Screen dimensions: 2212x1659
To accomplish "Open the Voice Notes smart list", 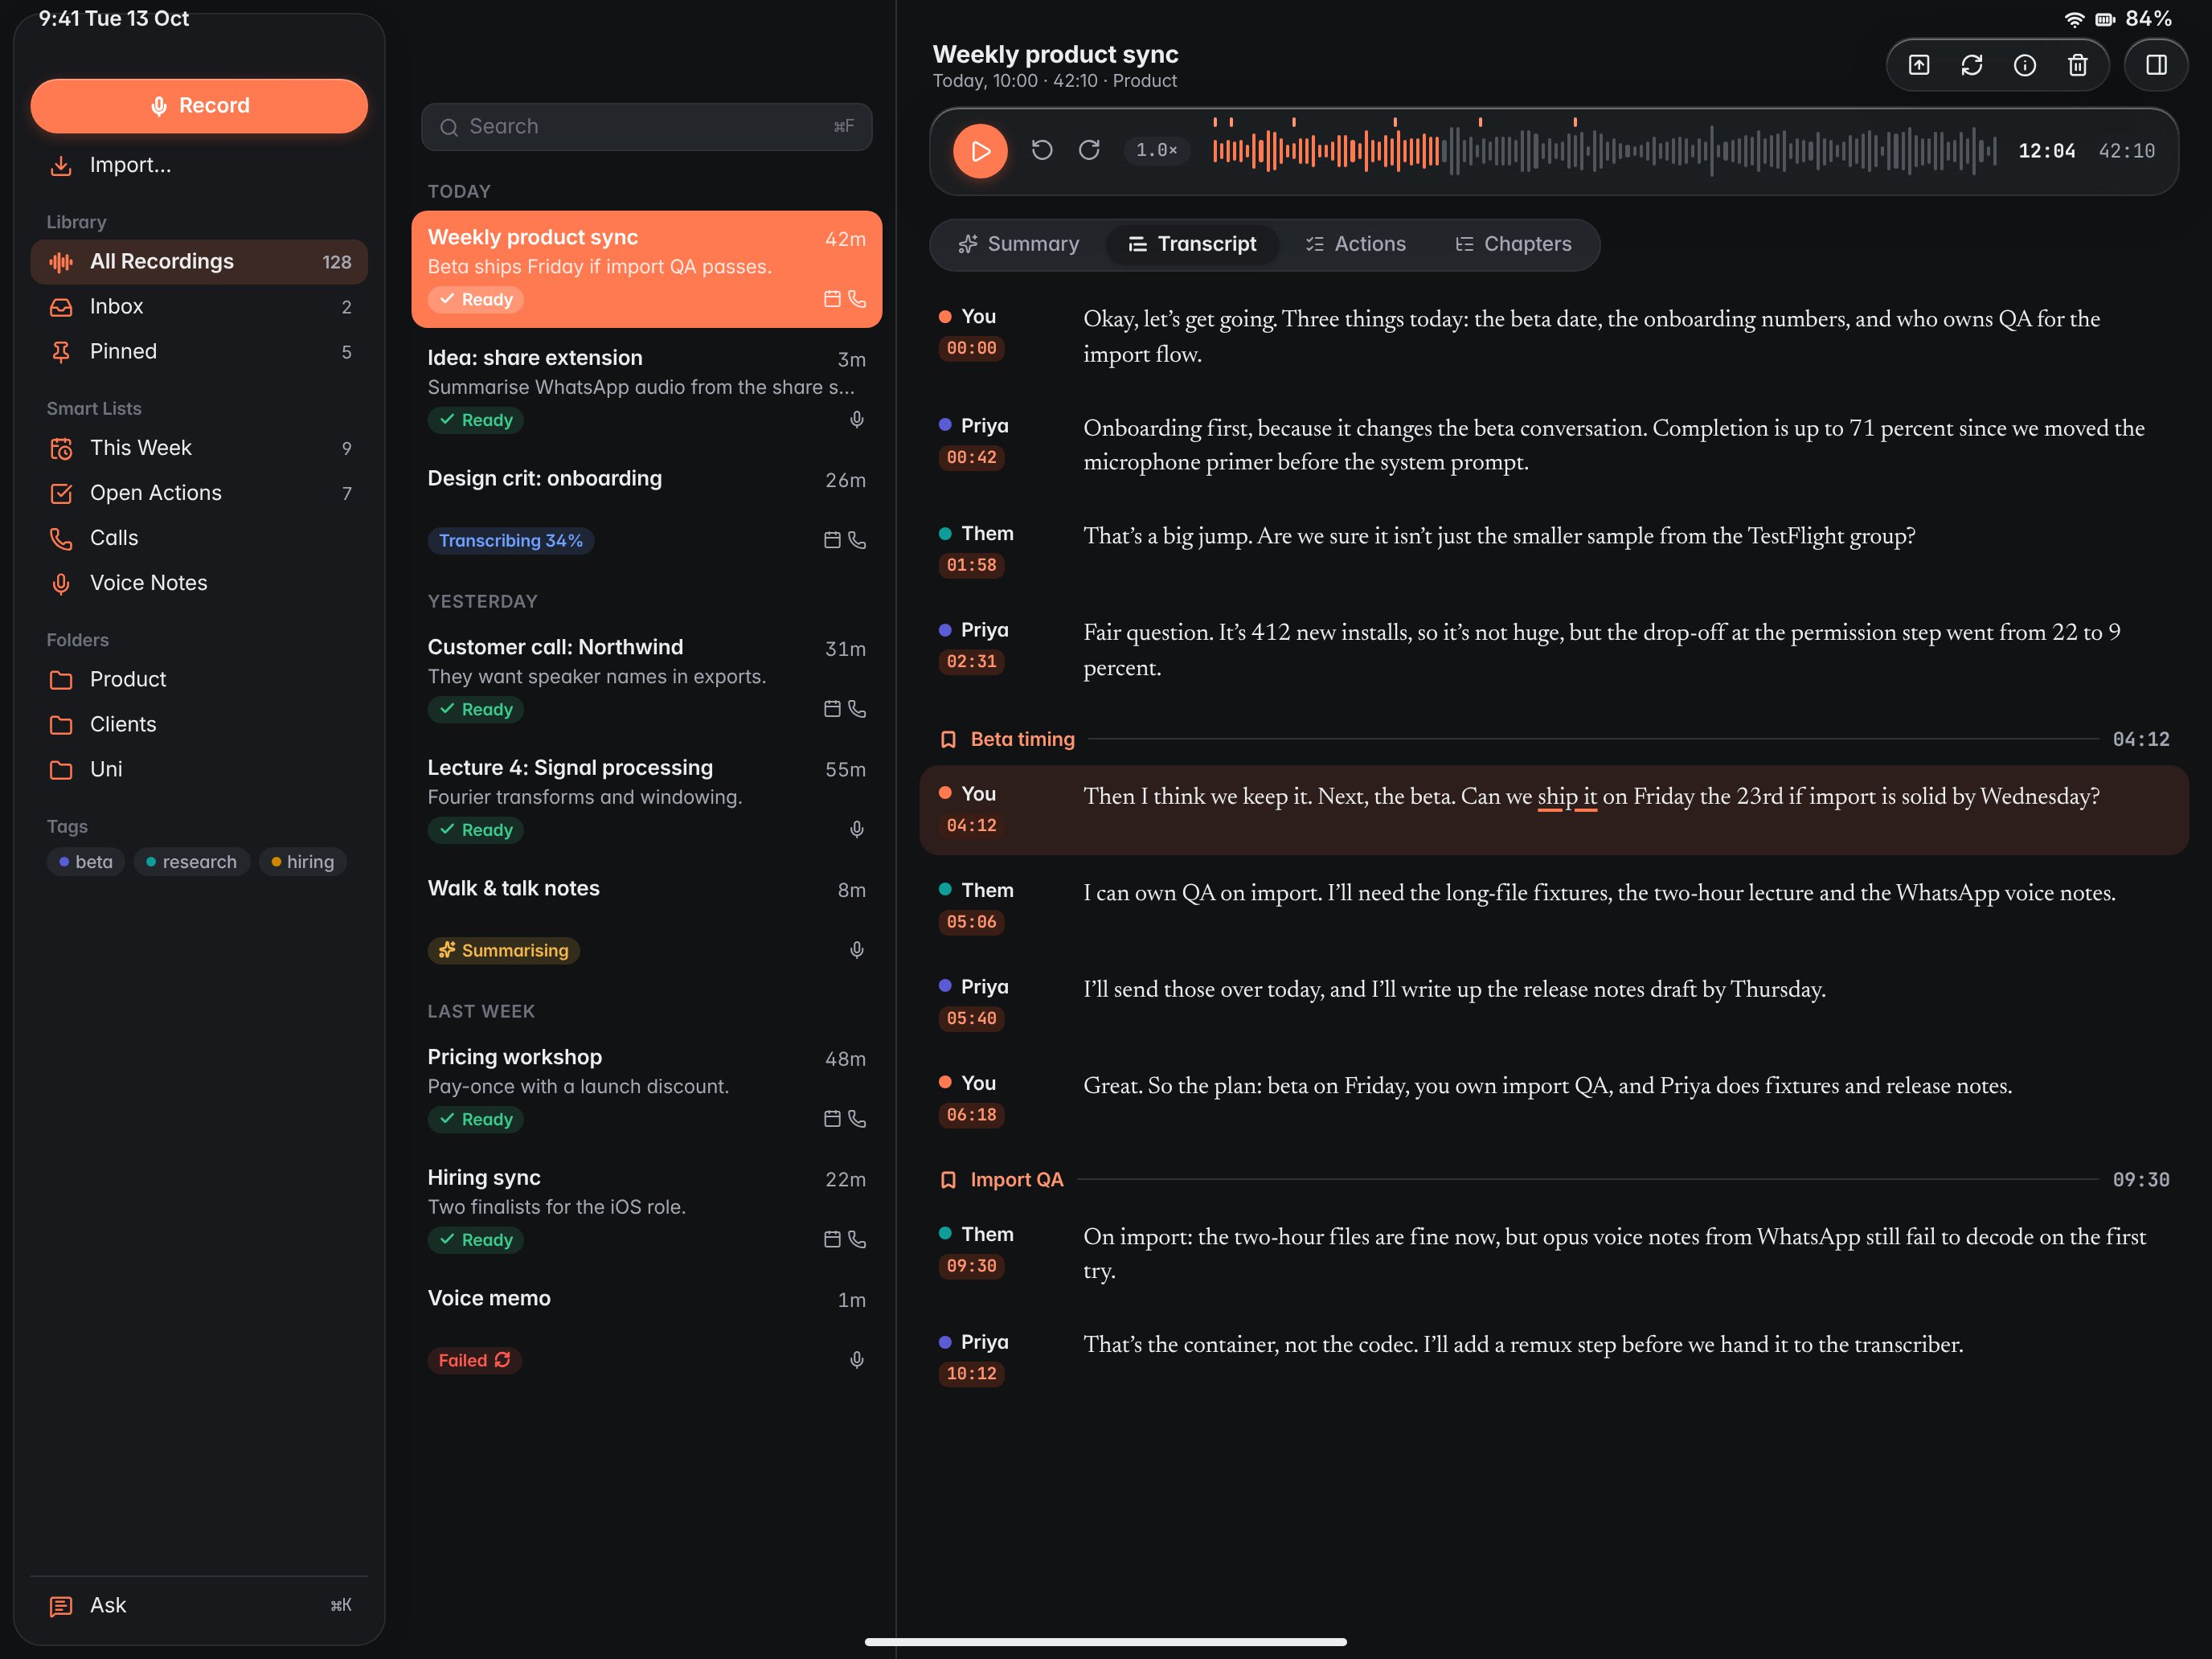I will [x=199, y=583].
